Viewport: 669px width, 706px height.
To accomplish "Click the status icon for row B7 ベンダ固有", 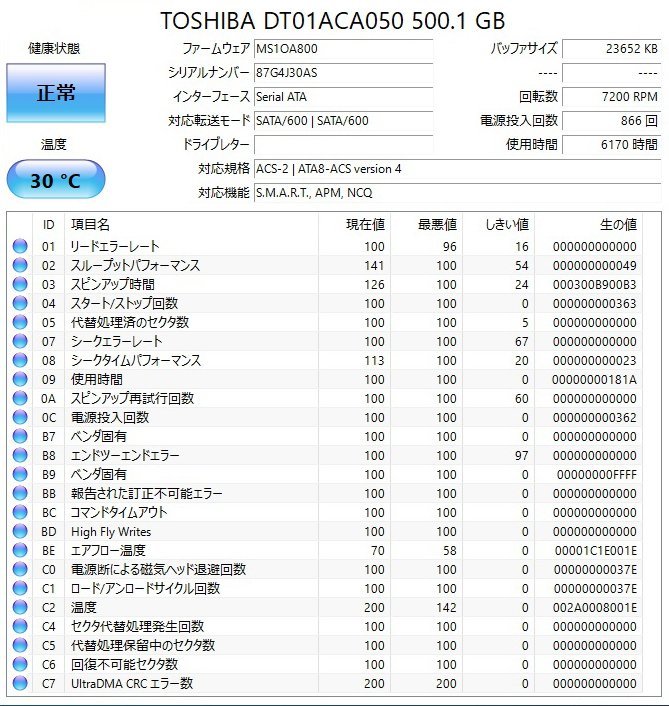I will pos(20,436).
